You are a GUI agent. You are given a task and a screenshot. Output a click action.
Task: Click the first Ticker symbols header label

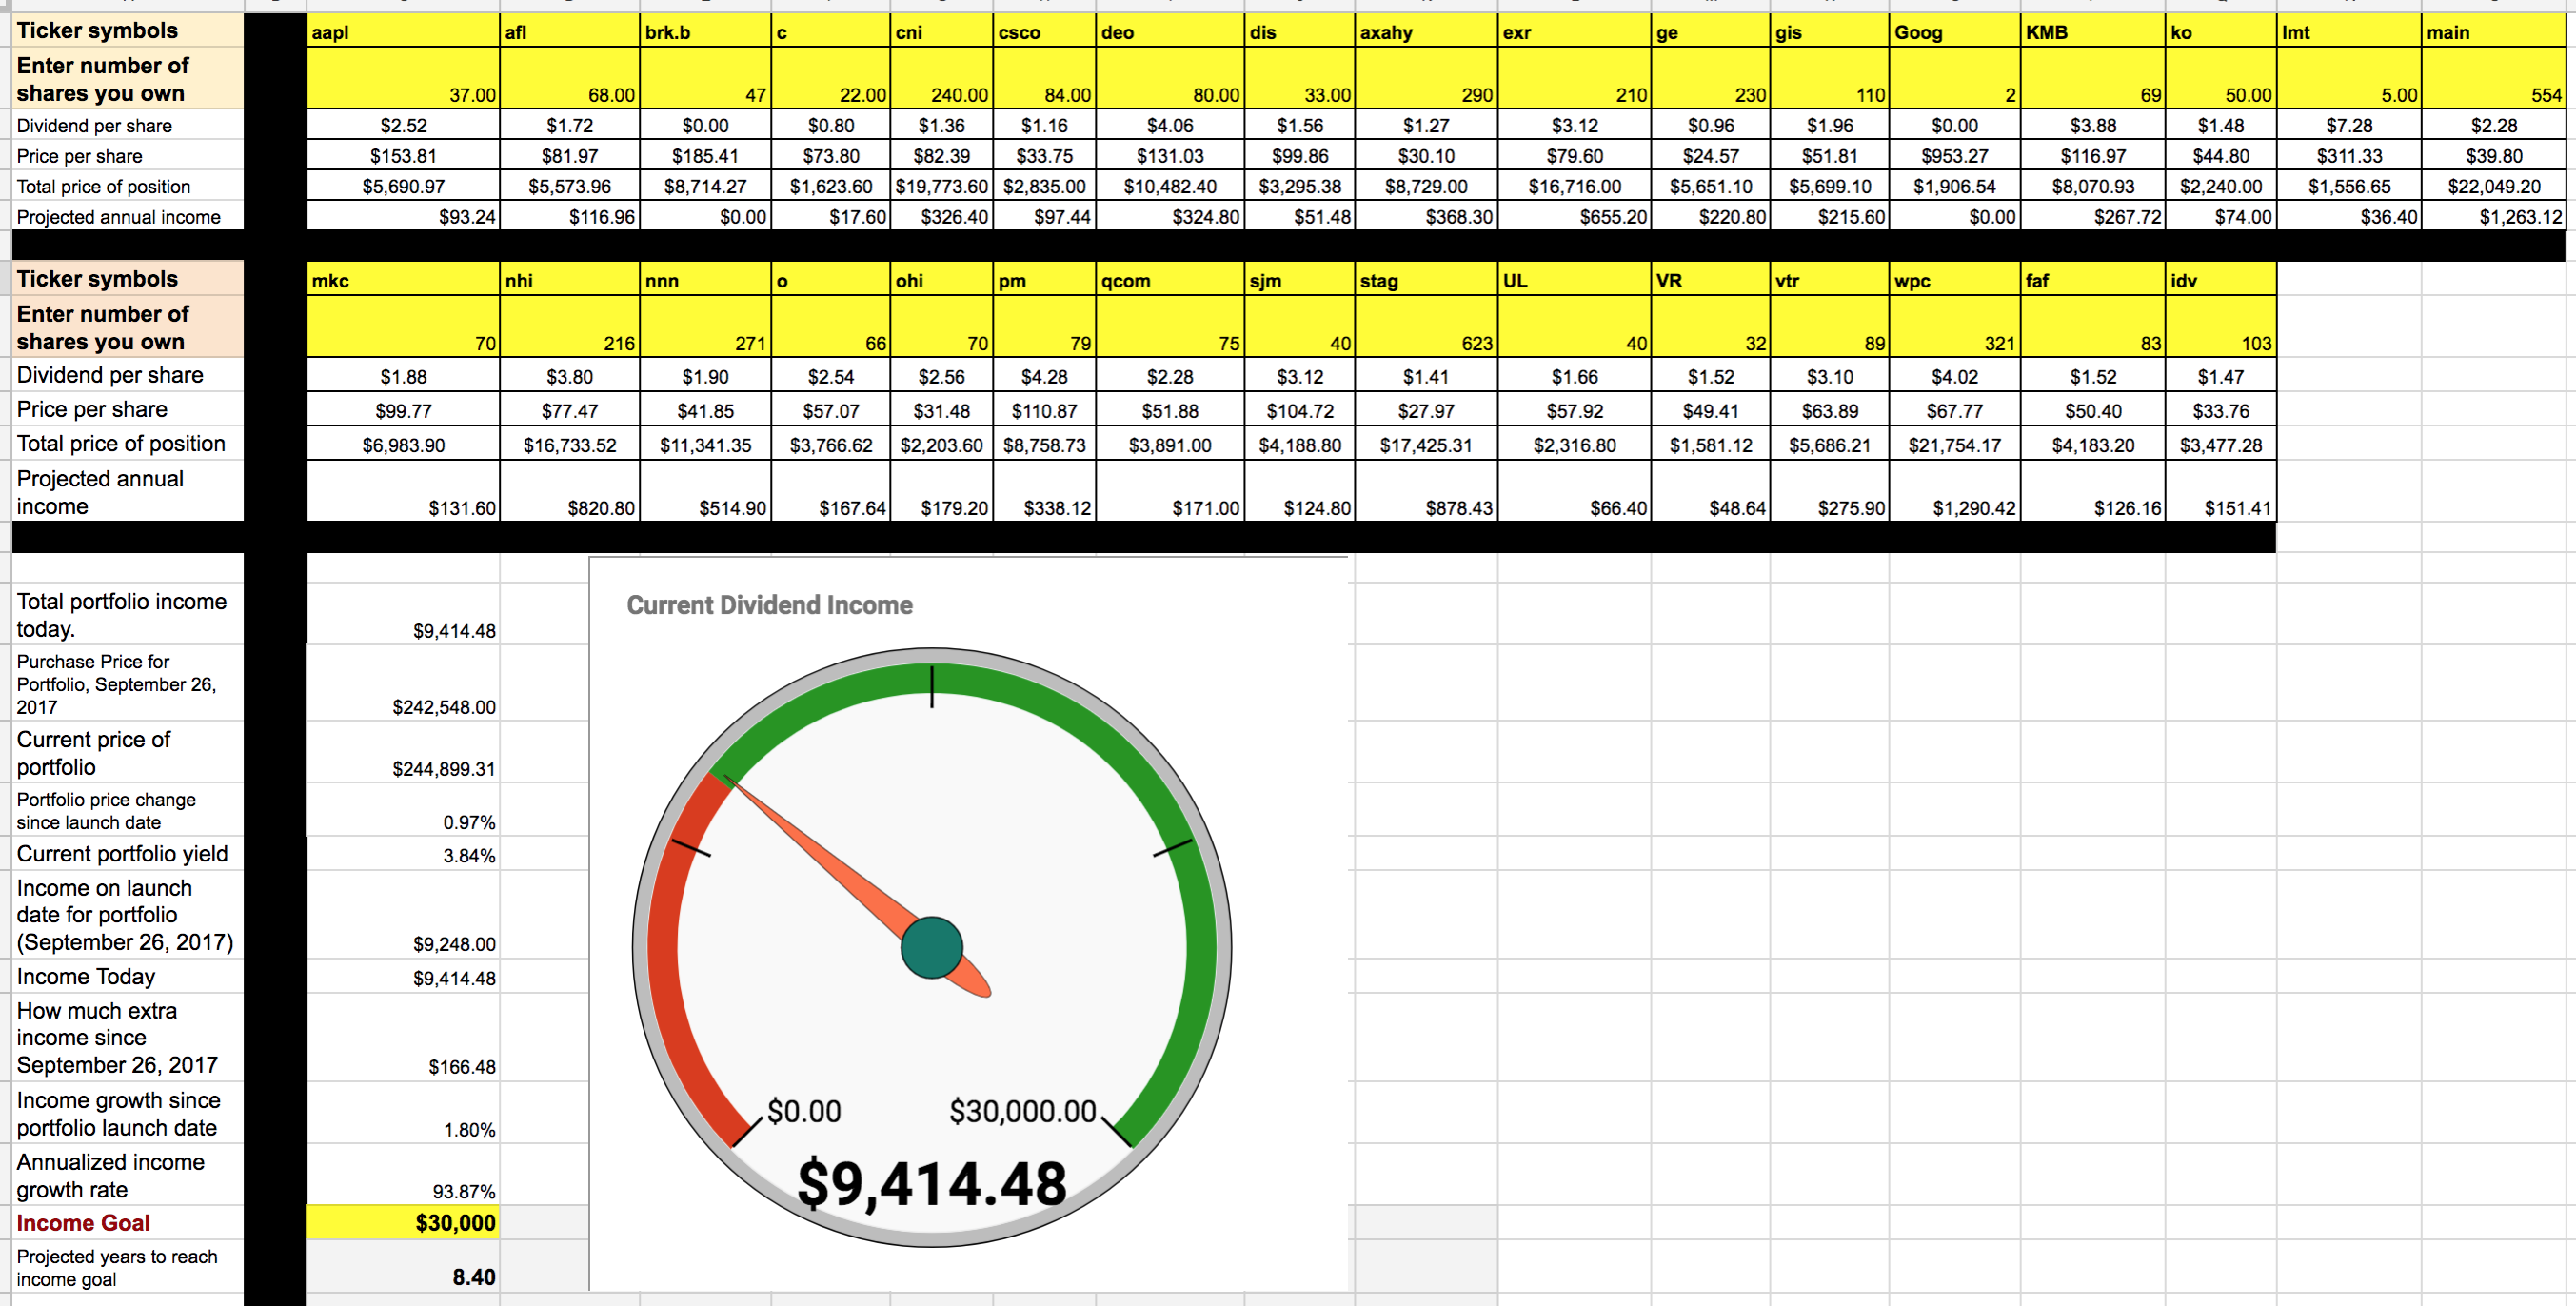pos(97,30)
